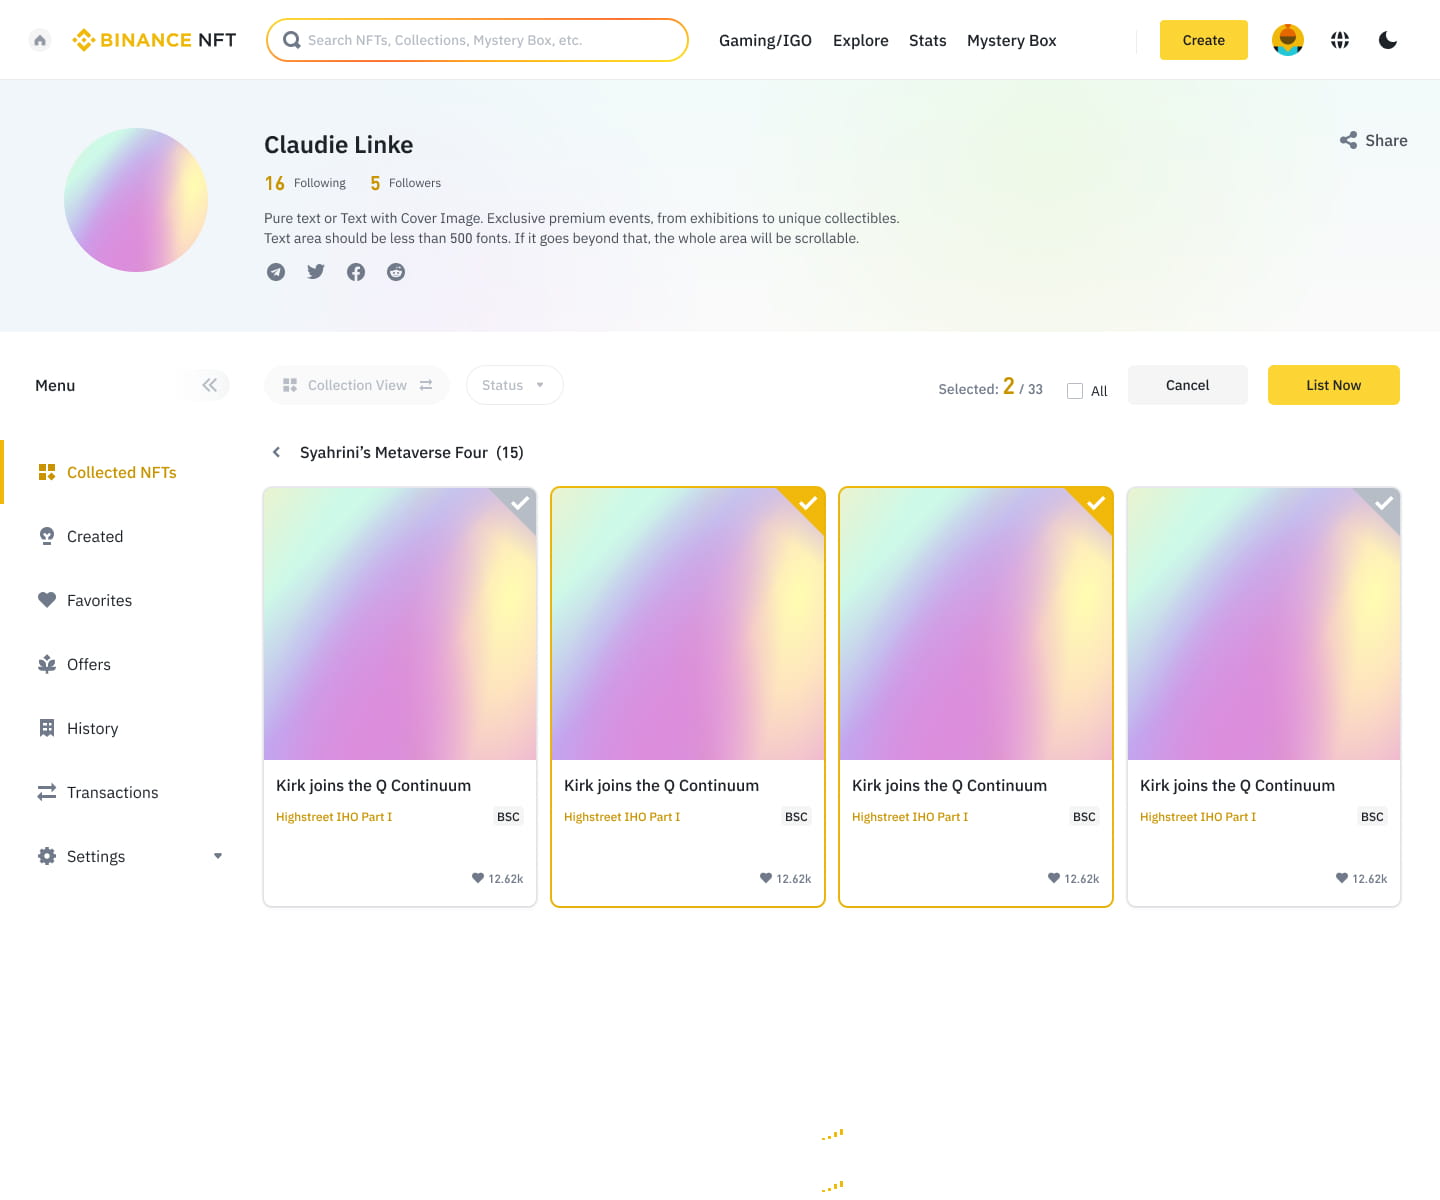Viewport: 1440px width, 1200px height.
Task: Click the first NFT card image
Action: tap(400, 624)
